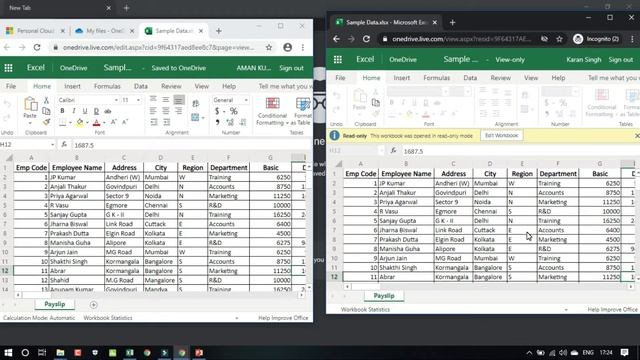Click Sign out in right Excel window
The height and width of the screenshot is (360, 640).
(621, 60)
